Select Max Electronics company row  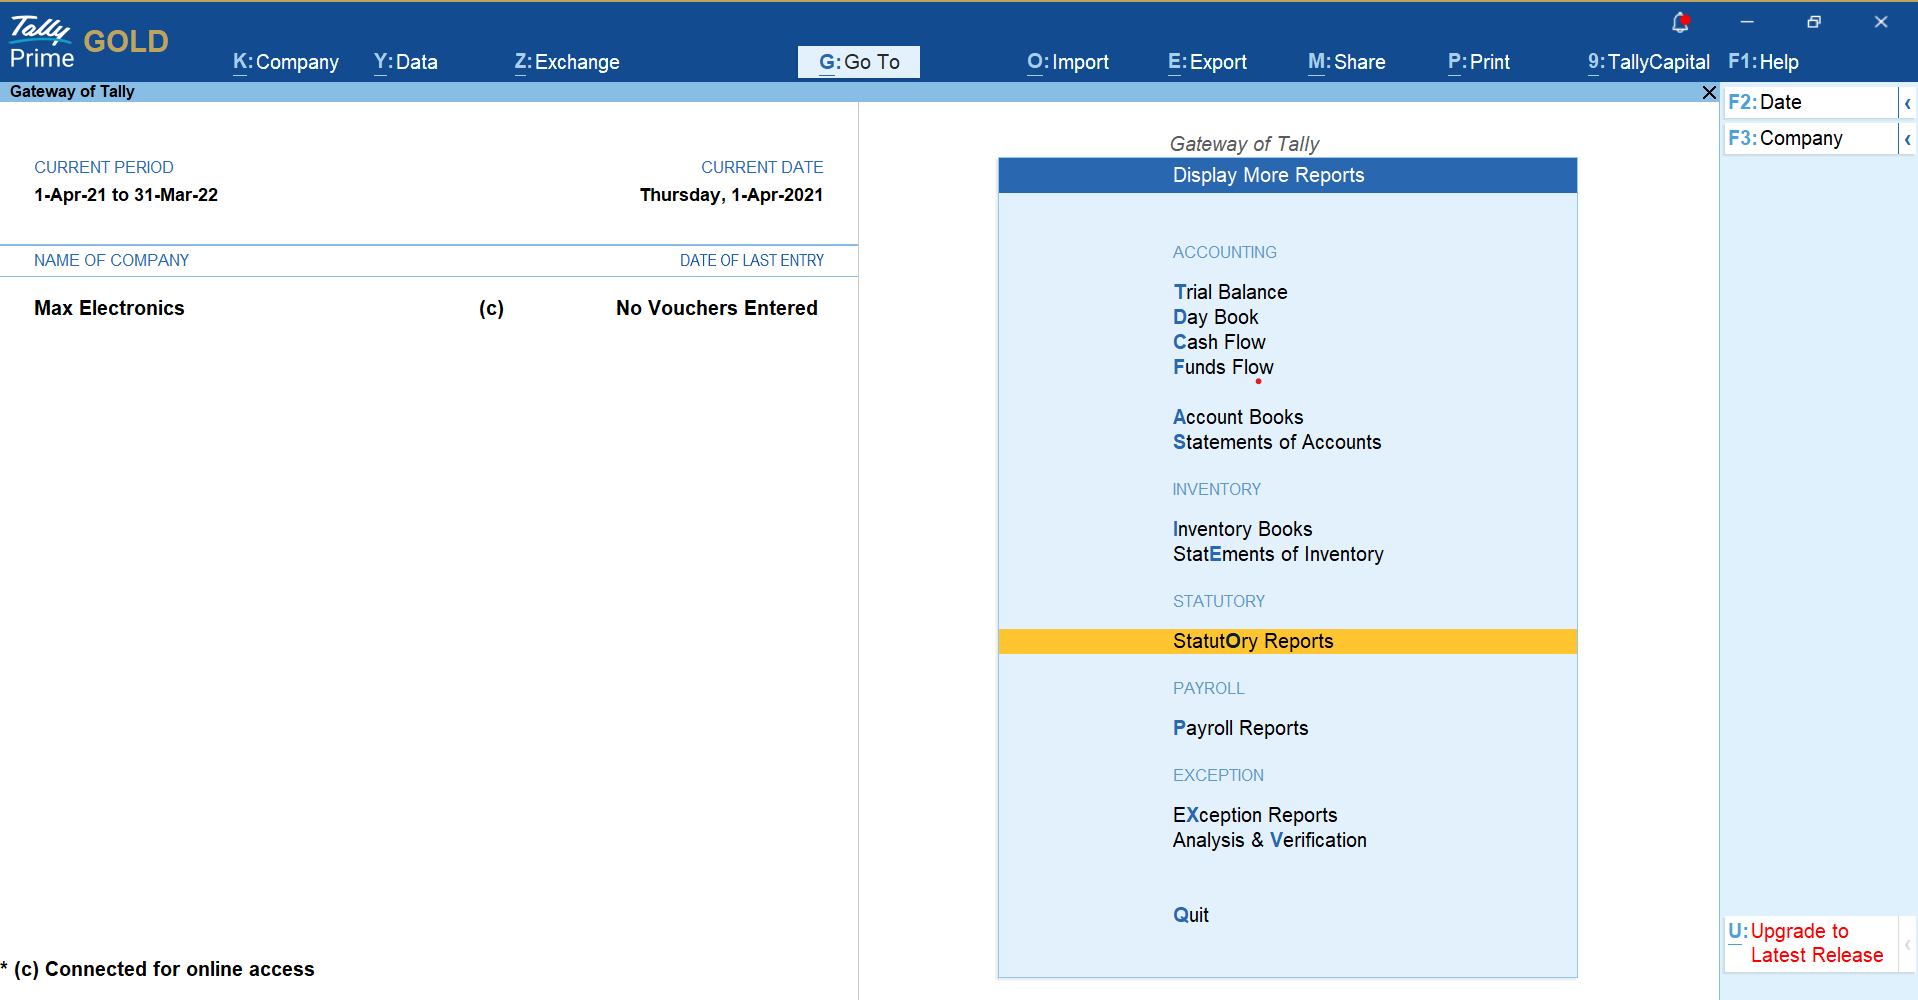click(x=110, y=308)
